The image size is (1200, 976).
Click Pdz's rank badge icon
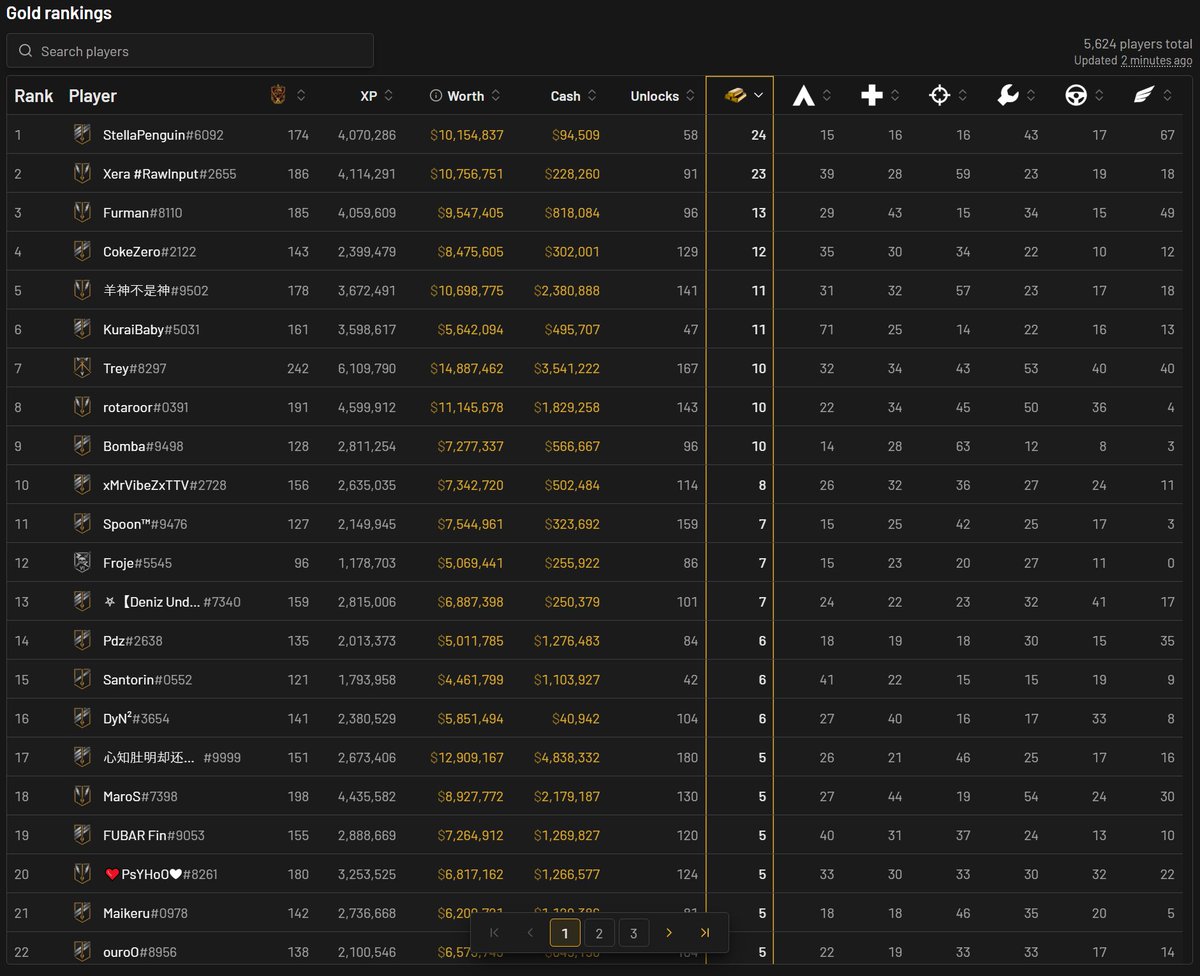(82, 641)
